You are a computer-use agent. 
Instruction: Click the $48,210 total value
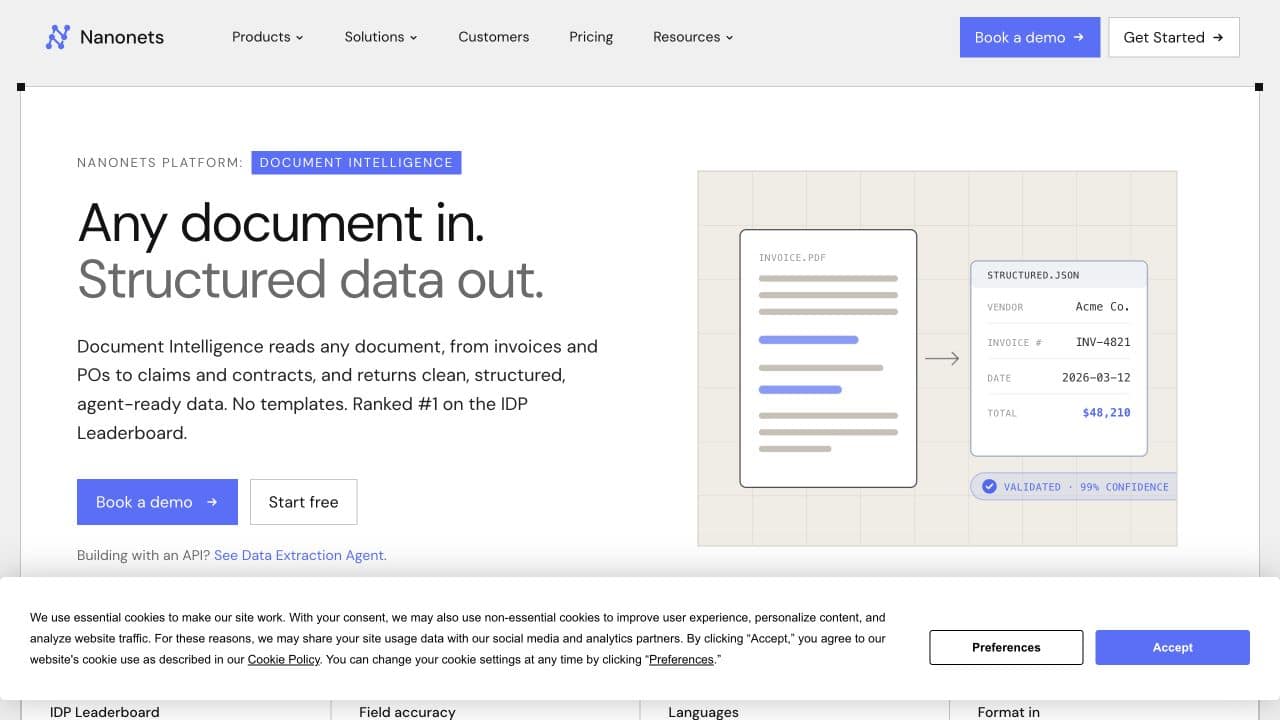click(1106, 413)
